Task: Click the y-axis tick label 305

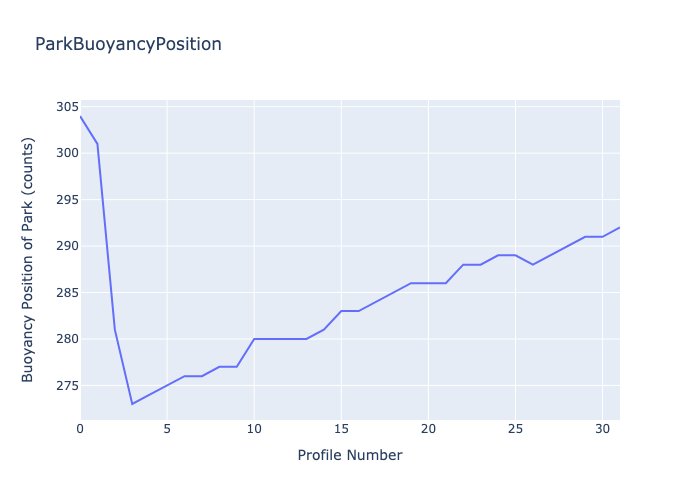Action: 66,107
